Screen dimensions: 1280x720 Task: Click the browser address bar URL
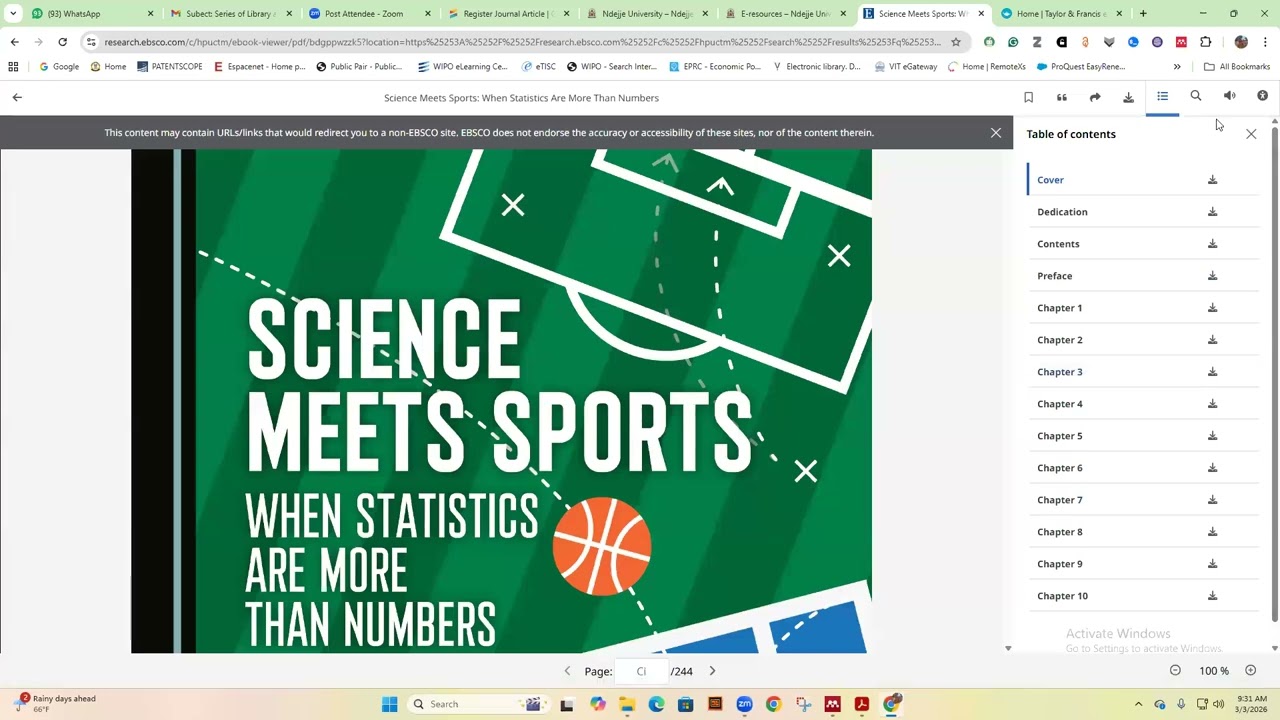pyautogui.click(x=523, y=42)
